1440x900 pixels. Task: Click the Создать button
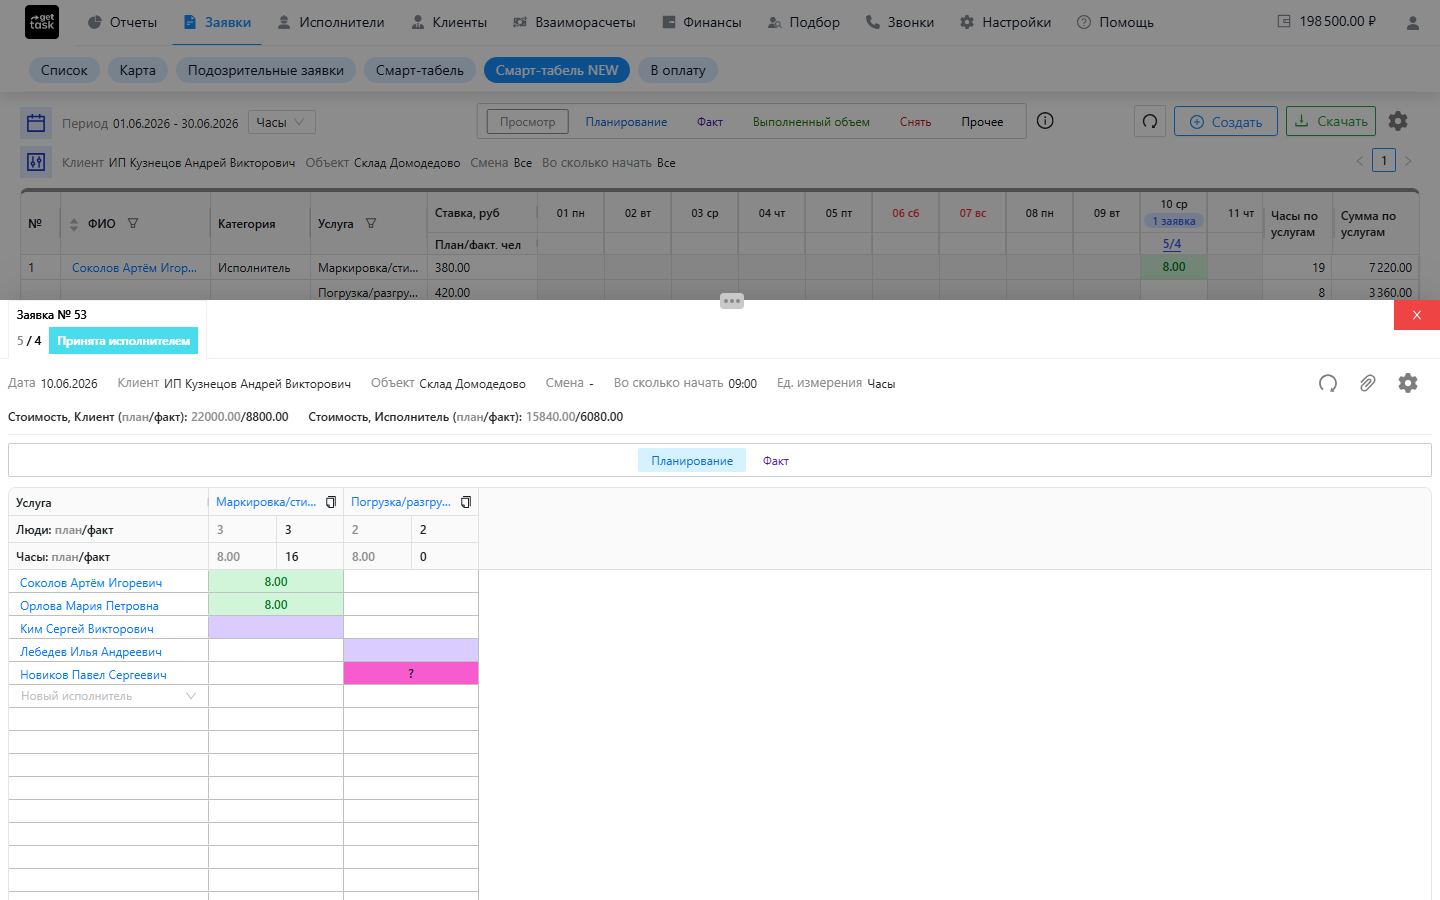coord(1226,121)
